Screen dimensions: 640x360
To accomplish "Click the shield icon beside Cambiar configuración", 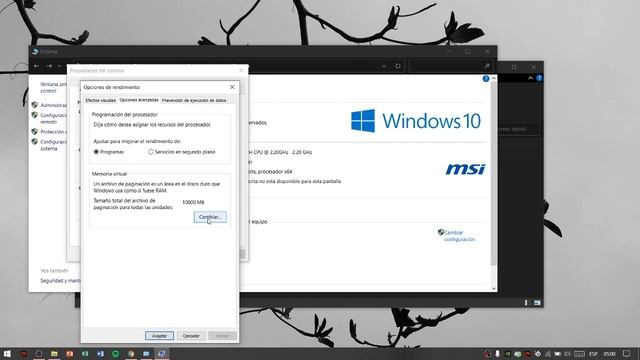I will pyautogui.click(x=440, y=232).
